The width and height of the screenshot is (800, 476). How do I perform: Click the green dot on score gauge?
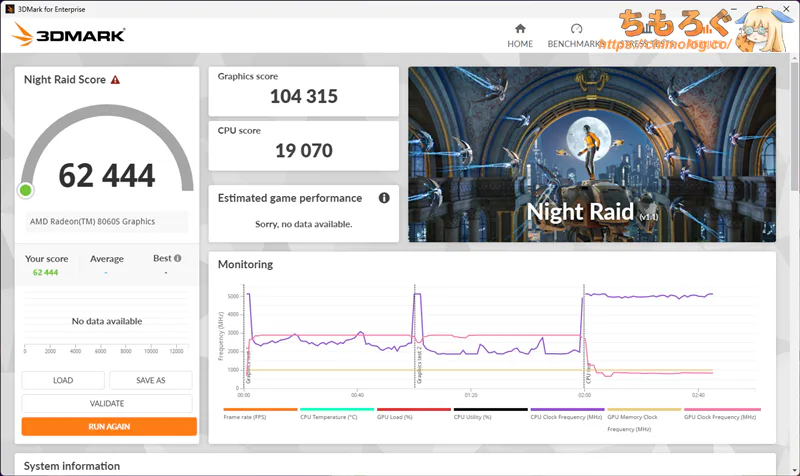(26, 190)
